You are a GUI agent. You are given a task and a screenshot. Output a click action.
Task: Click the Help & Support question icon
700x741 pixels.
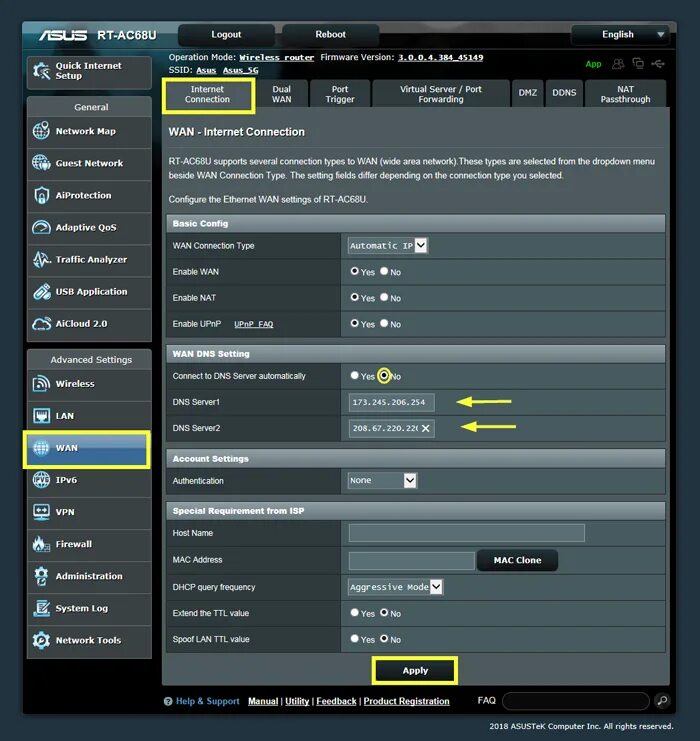(x=168, y=701)
